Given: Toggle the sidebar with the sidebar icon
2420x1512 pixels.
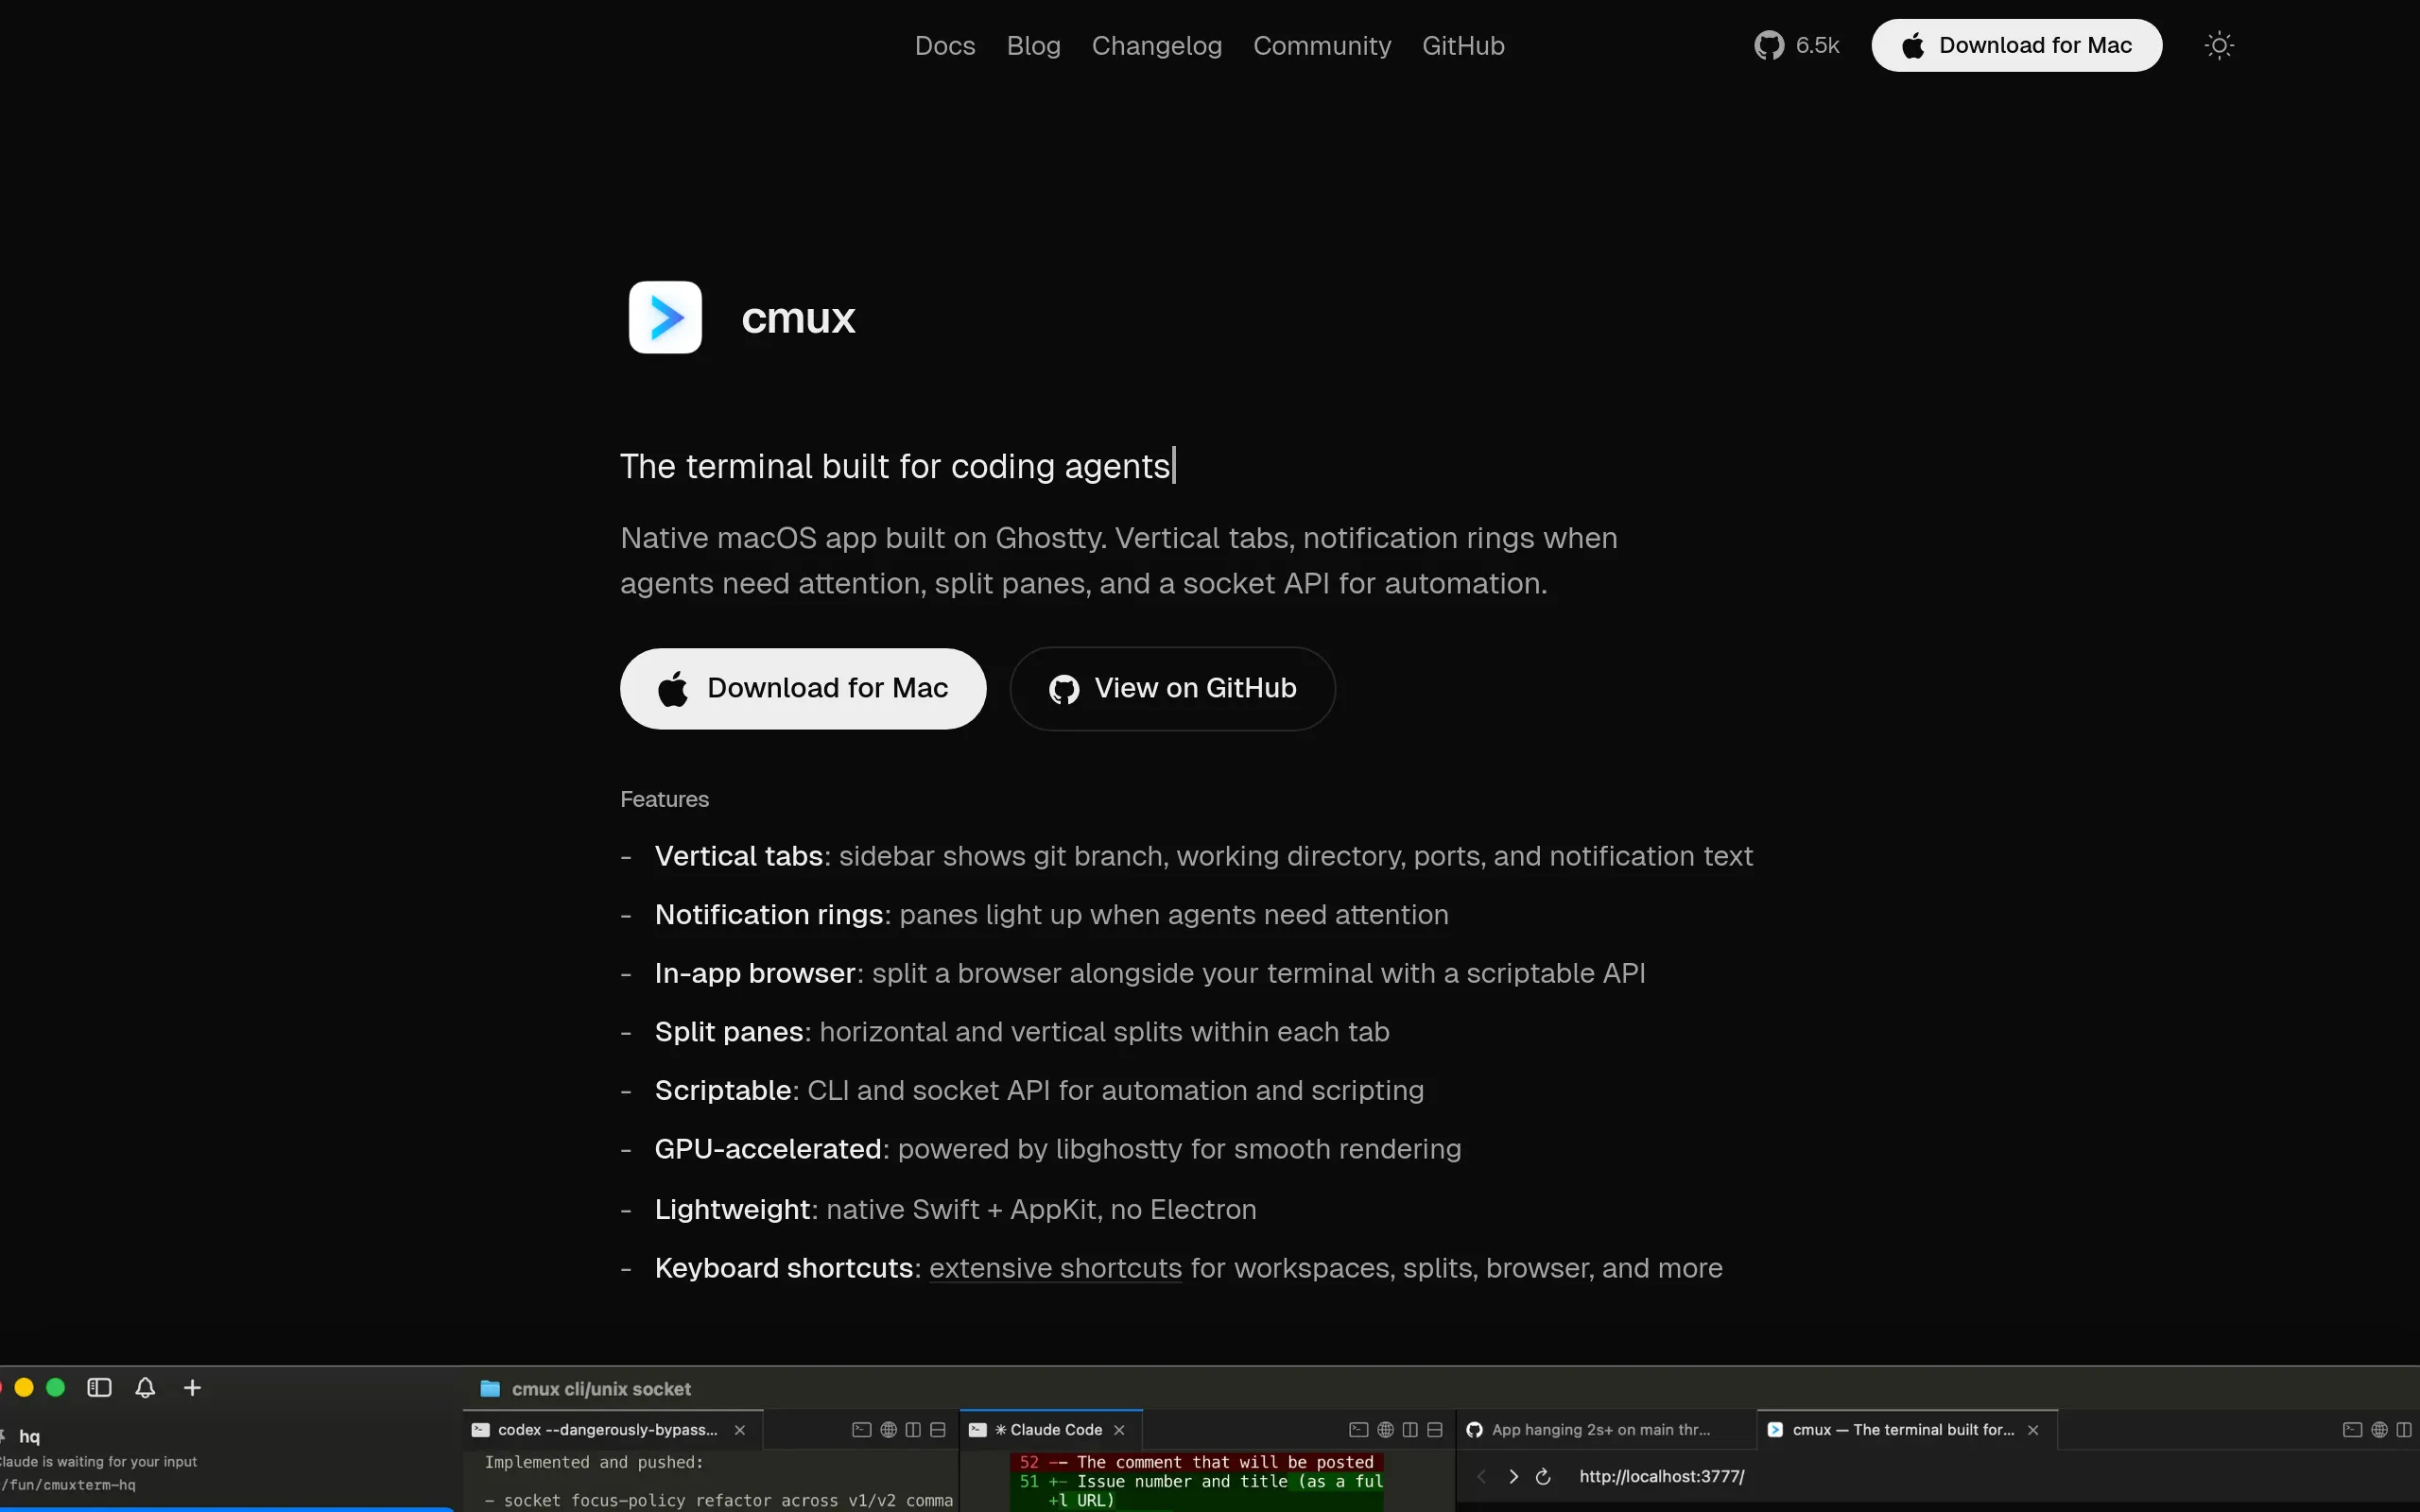Looking at the screenshot, I should click(x=98, y=1387).
